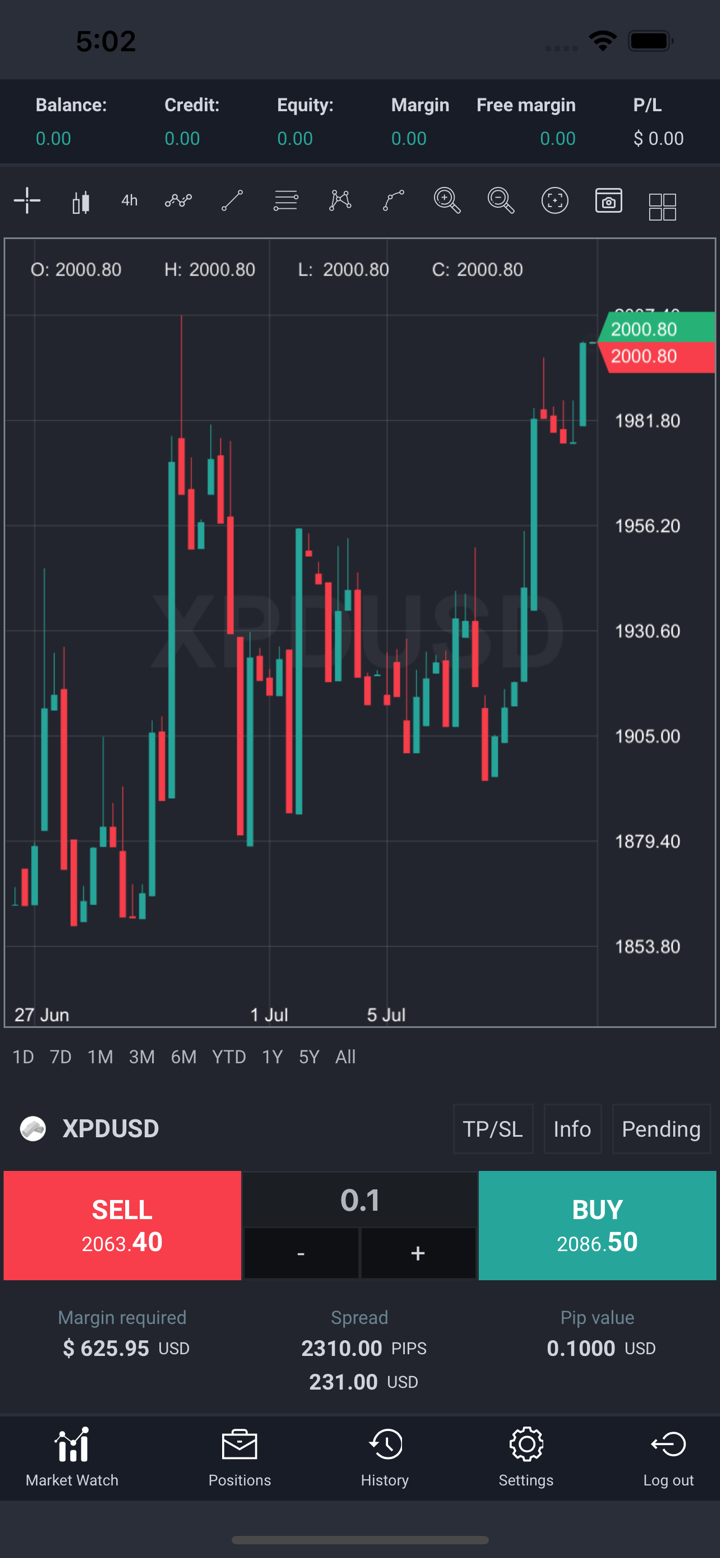This screenshot has height=1558, width=720.
Task: Open the indicators line-graph icon
Action: coord(178,201)
